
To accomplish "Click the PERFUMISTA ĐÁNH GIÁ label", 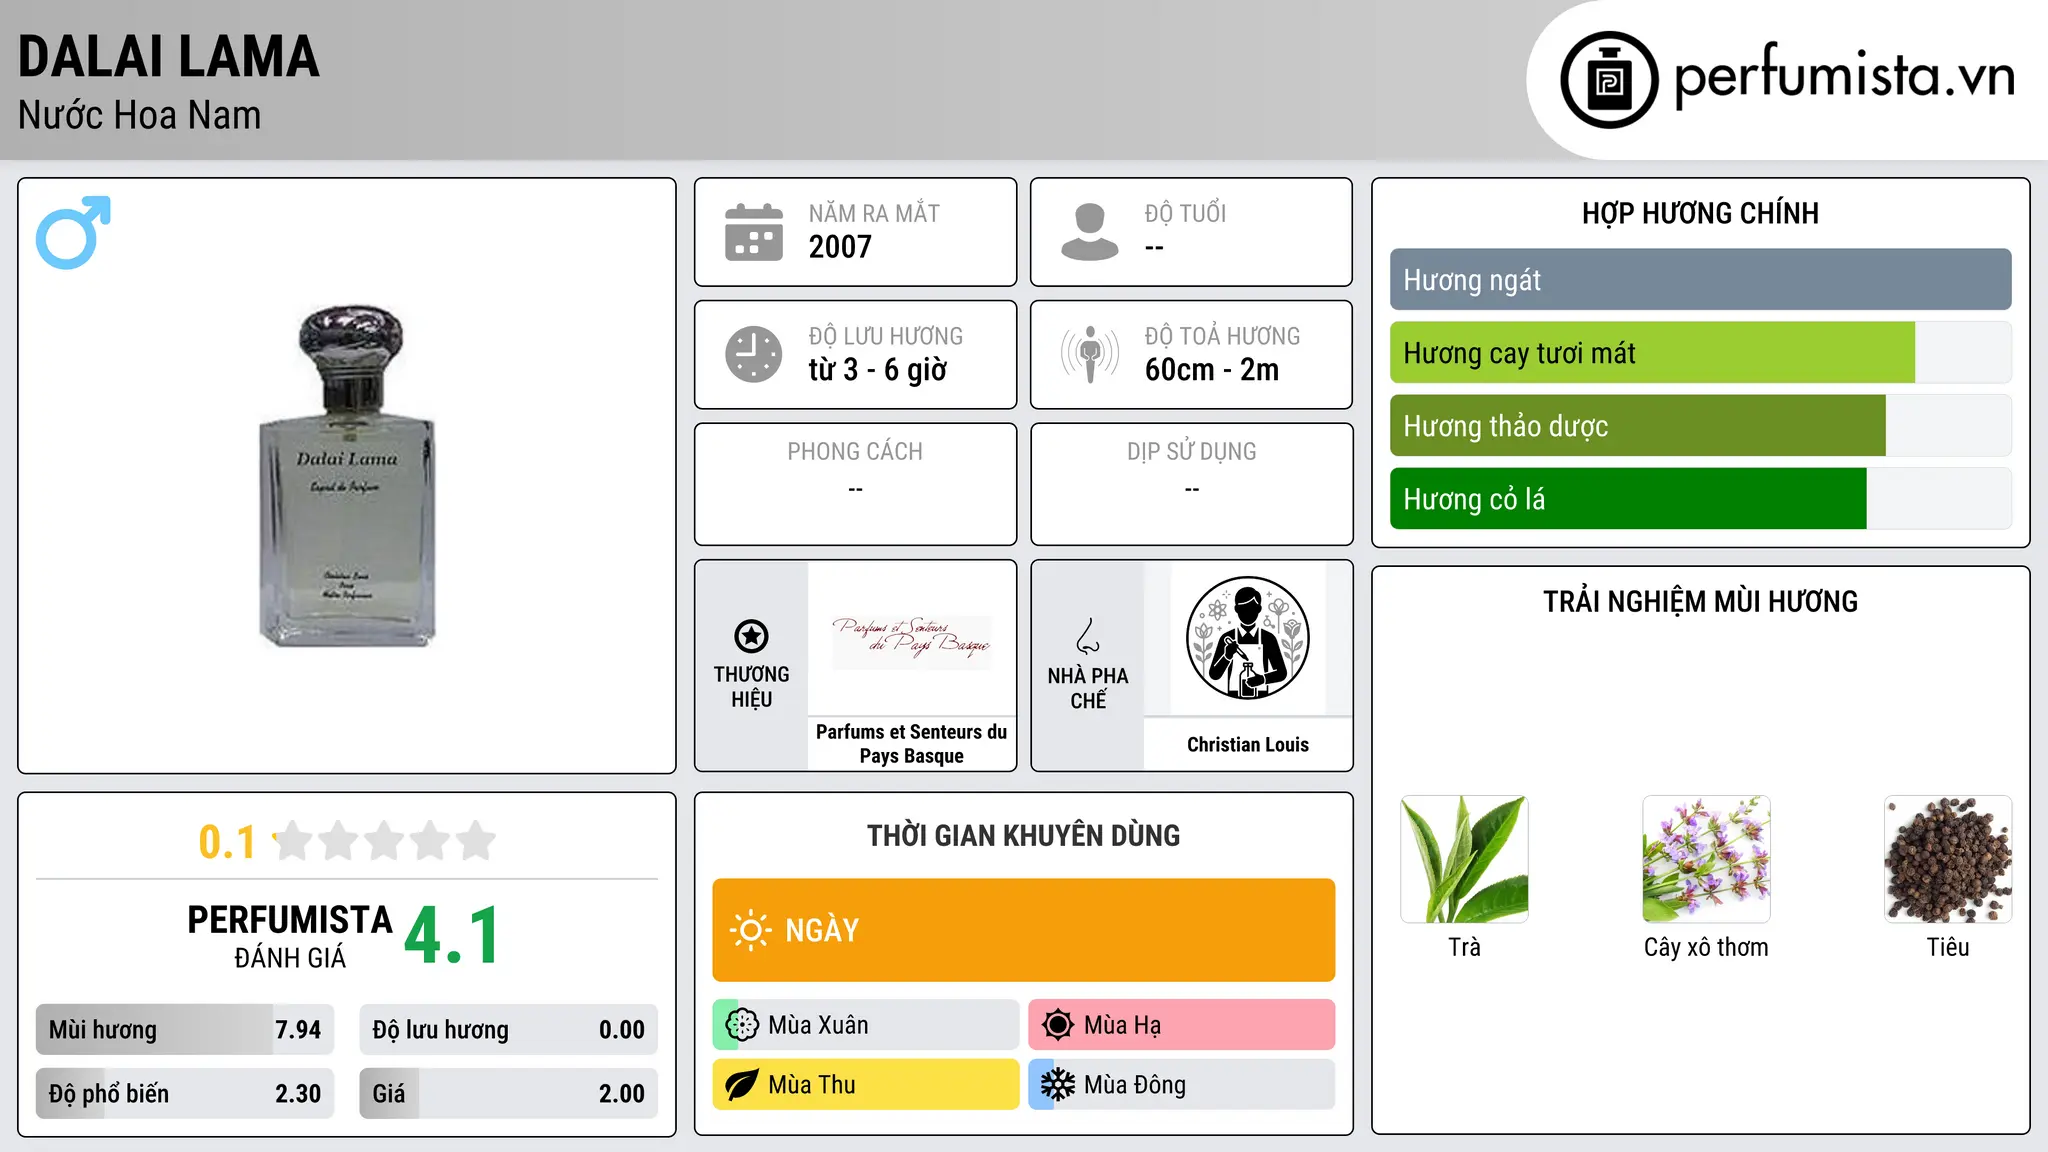I will [290, 936].
